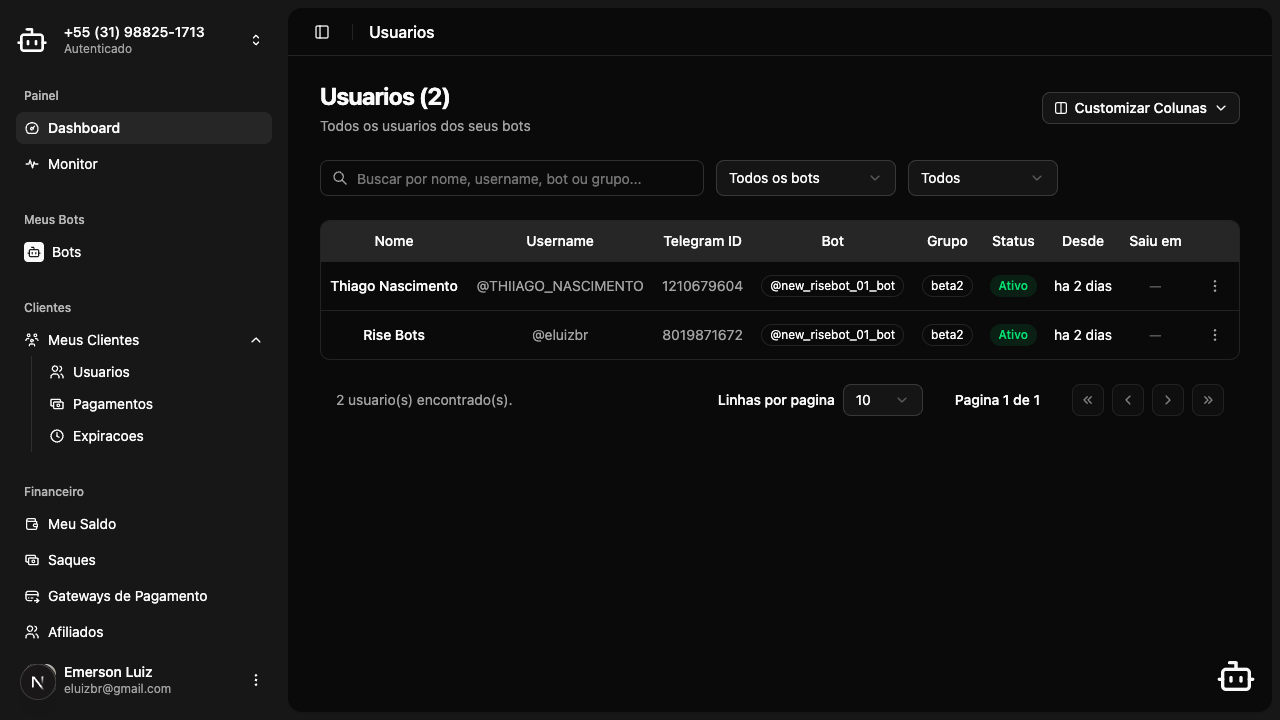Viewport: 1280px width, 720px height.
Task: Click username @eluizbr
Action: [x=560, y=335]
